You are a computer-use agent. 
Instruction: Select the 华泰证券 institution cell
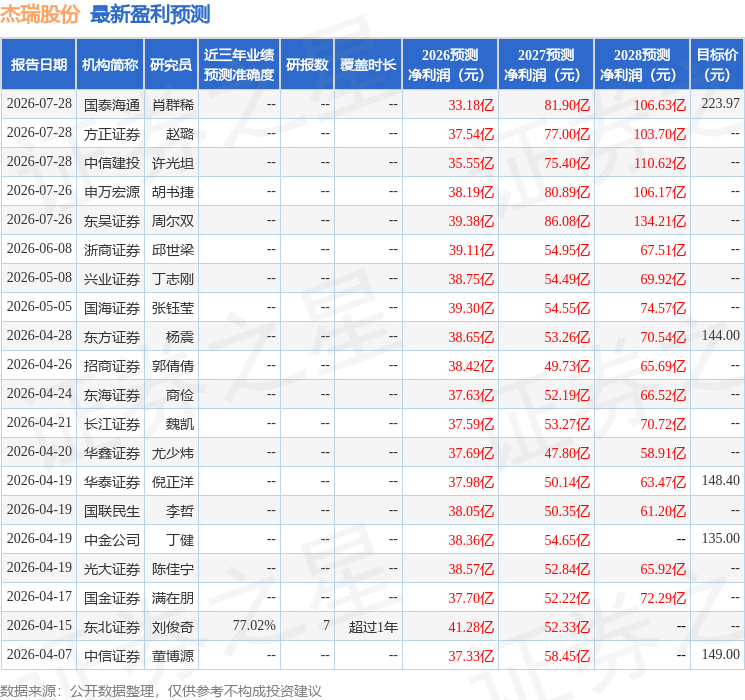[112, 482]
